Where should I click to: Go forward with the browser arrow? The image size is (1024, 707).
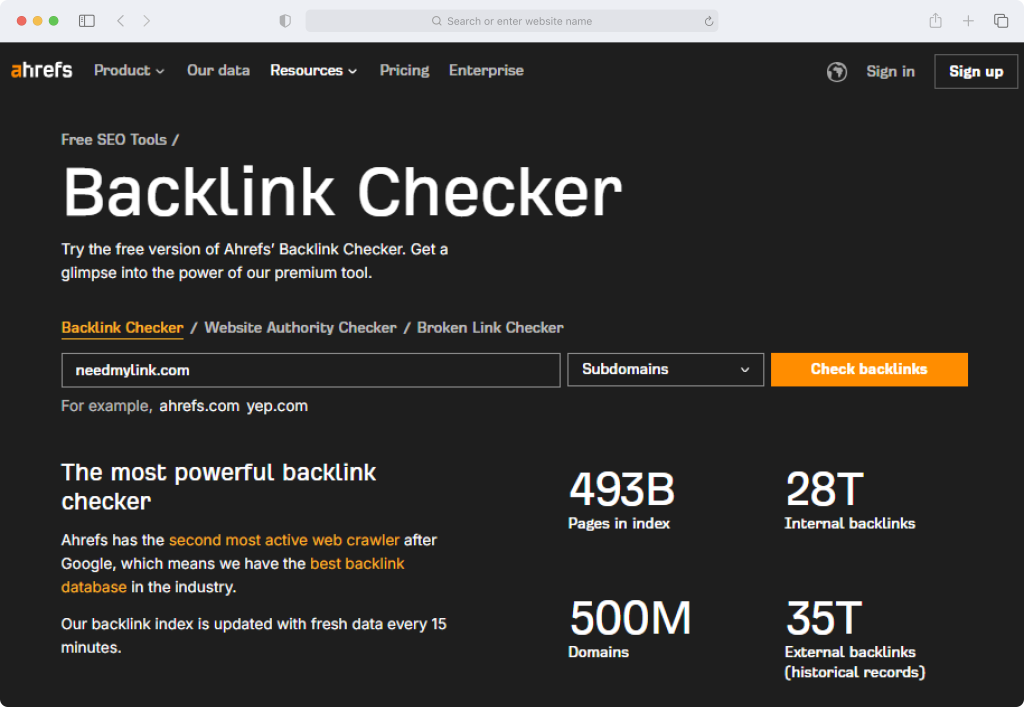(146, 21)
